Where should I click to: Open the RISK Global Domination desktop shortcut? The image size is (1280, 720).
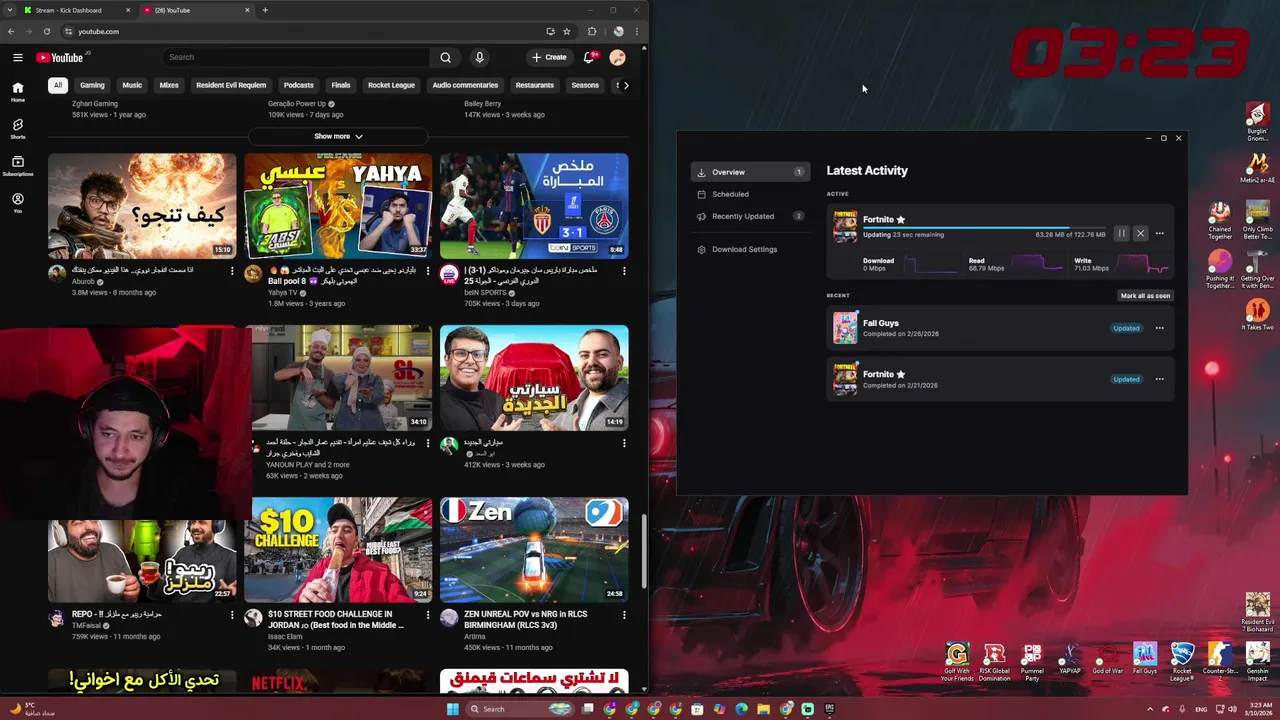click(994, 661)
